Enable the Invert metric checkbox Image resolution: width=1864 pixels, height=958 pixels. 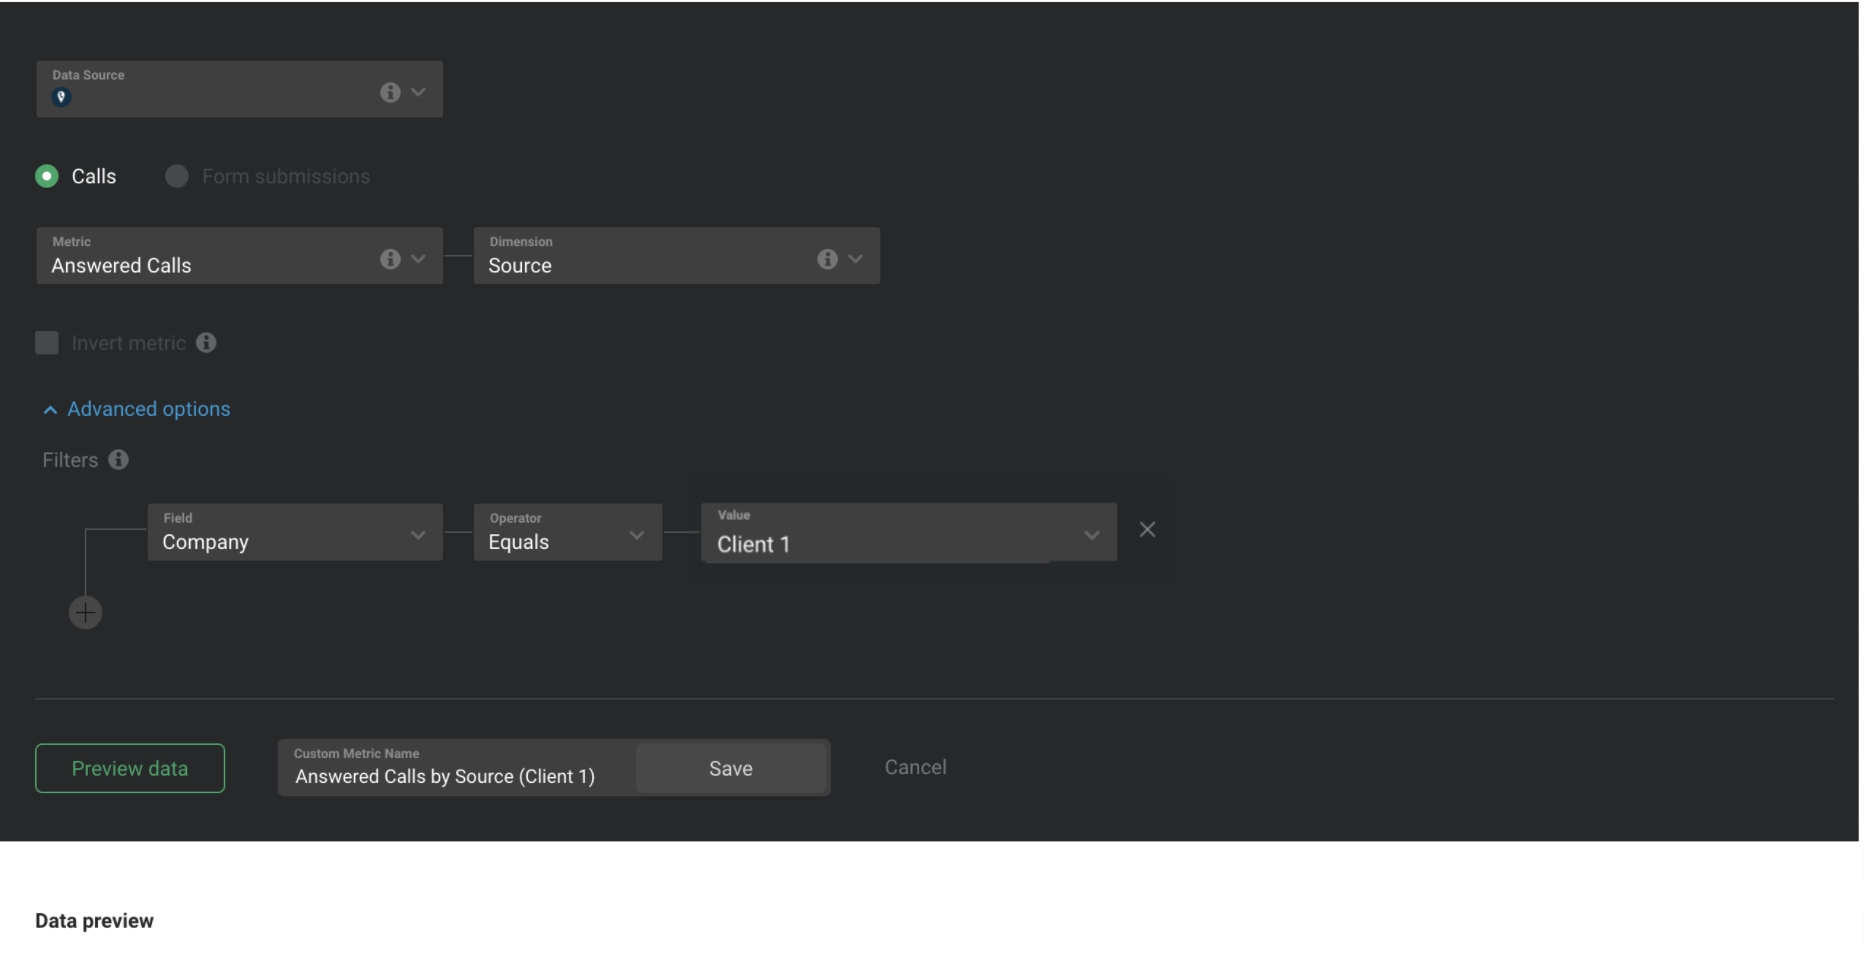click(x=46, y=343)
